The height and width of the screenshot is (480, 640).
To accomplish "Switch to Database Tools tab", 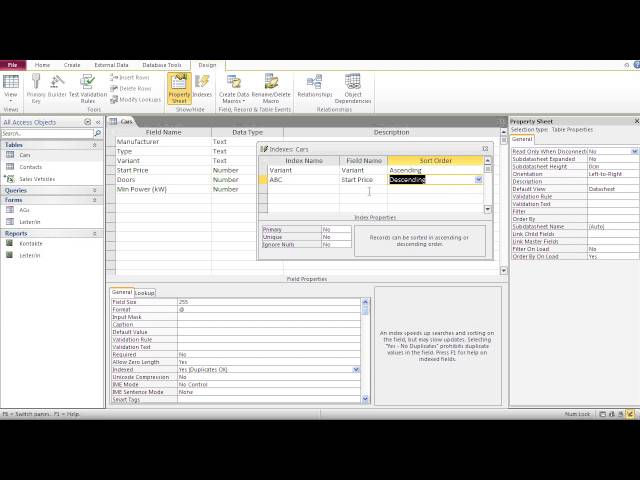I will [162, 65].
